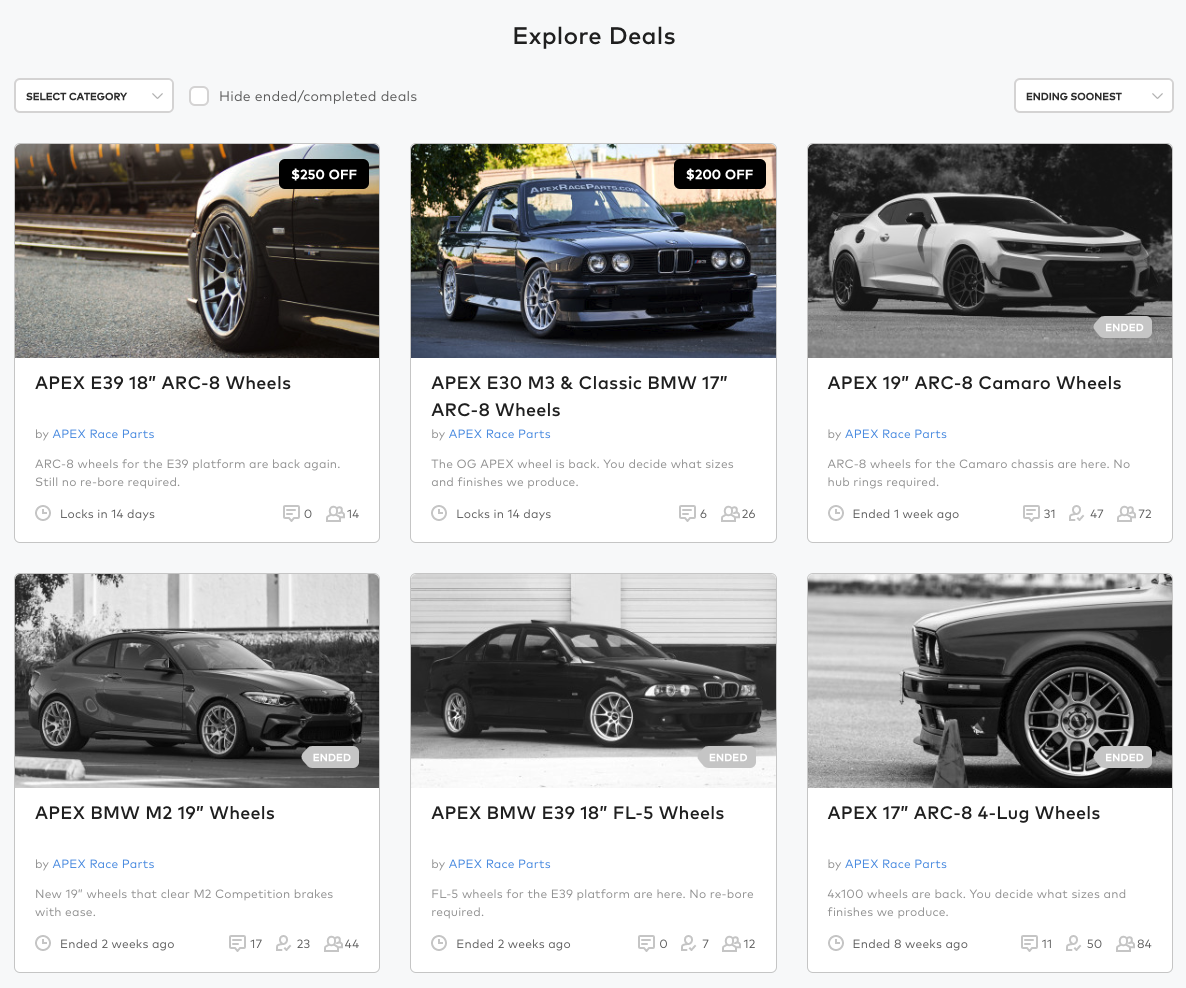The height and width of the screenshot is (988, 1186).
Task: Open APEX Race Parts link on E30 M3 card
Action: tap(499, 433)
